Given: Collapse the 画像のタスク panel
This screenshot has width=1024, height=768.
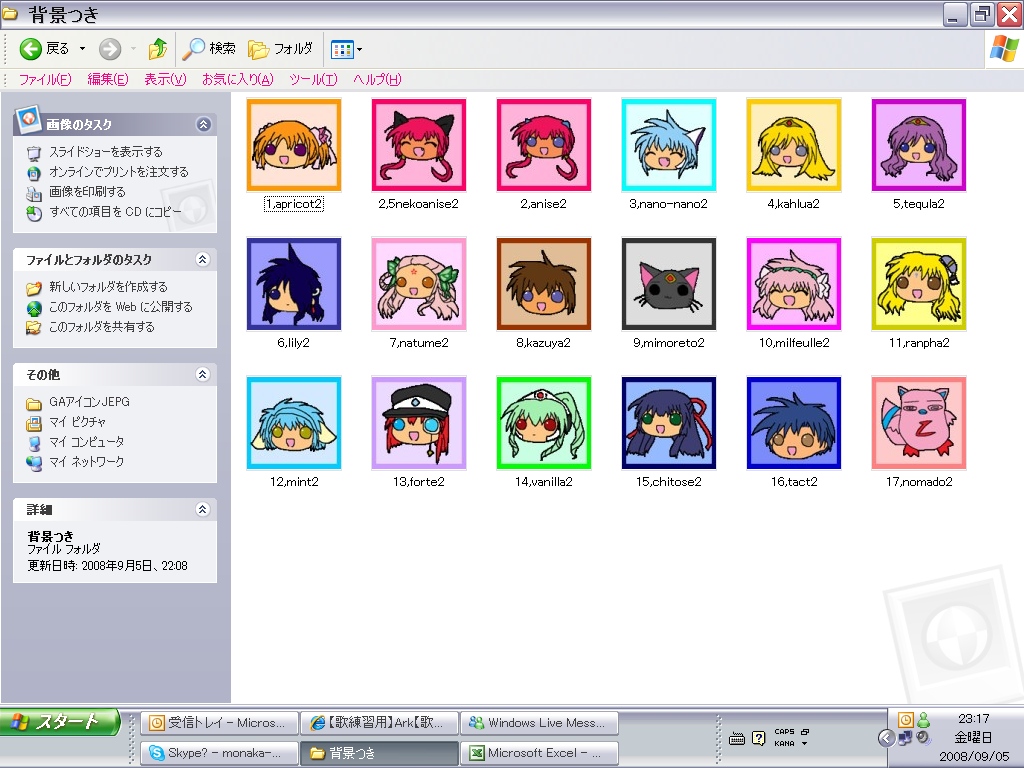Looking at the screenshot, I should pos(204,124).
